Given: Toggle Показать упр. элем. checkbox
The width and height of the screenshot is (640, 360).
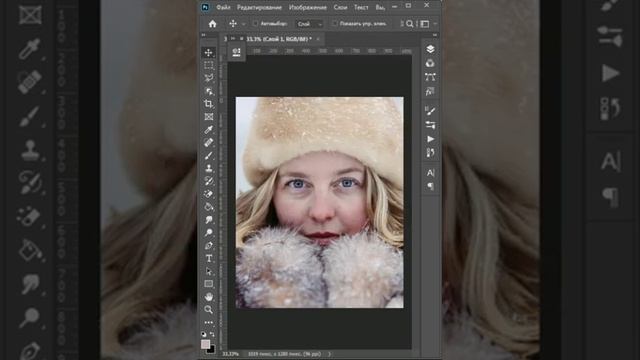Looking at the screenshot, I should pyautogui.click(x=334, y=24).
